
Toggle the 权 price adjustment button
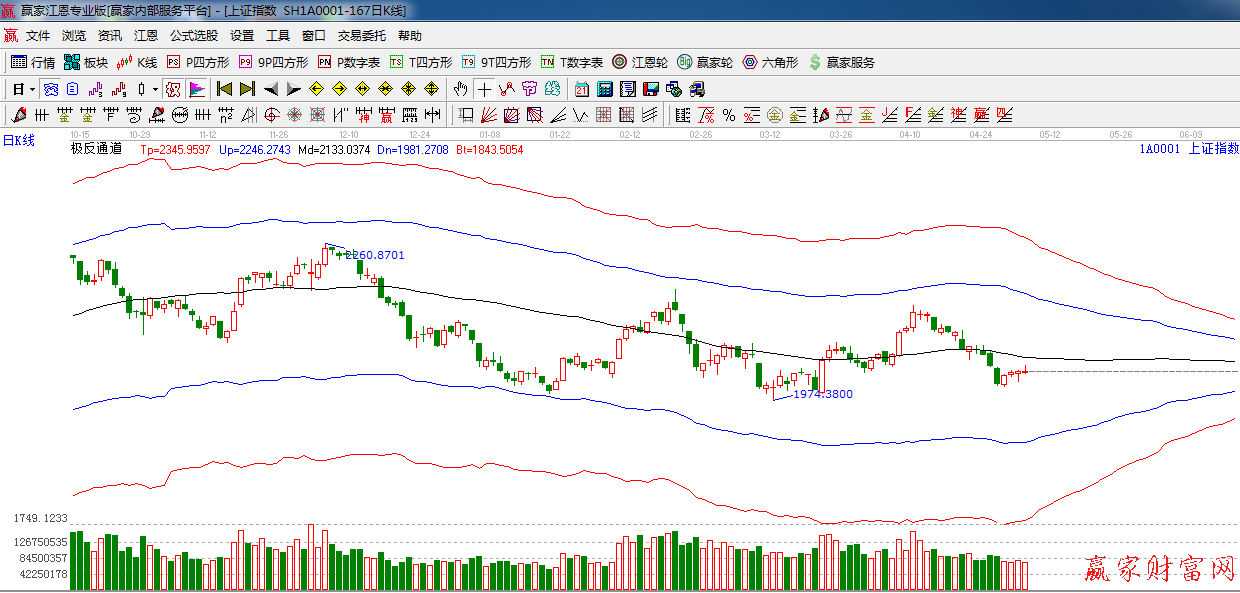pos(173,89)
